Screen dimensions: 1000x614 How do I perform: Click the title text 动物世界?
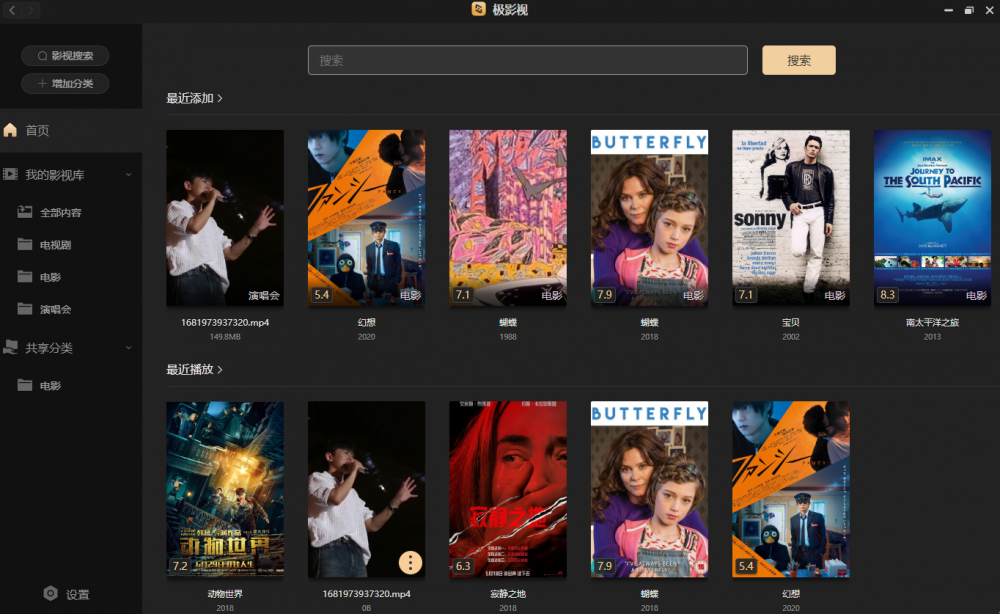click(x=225, y=594)
